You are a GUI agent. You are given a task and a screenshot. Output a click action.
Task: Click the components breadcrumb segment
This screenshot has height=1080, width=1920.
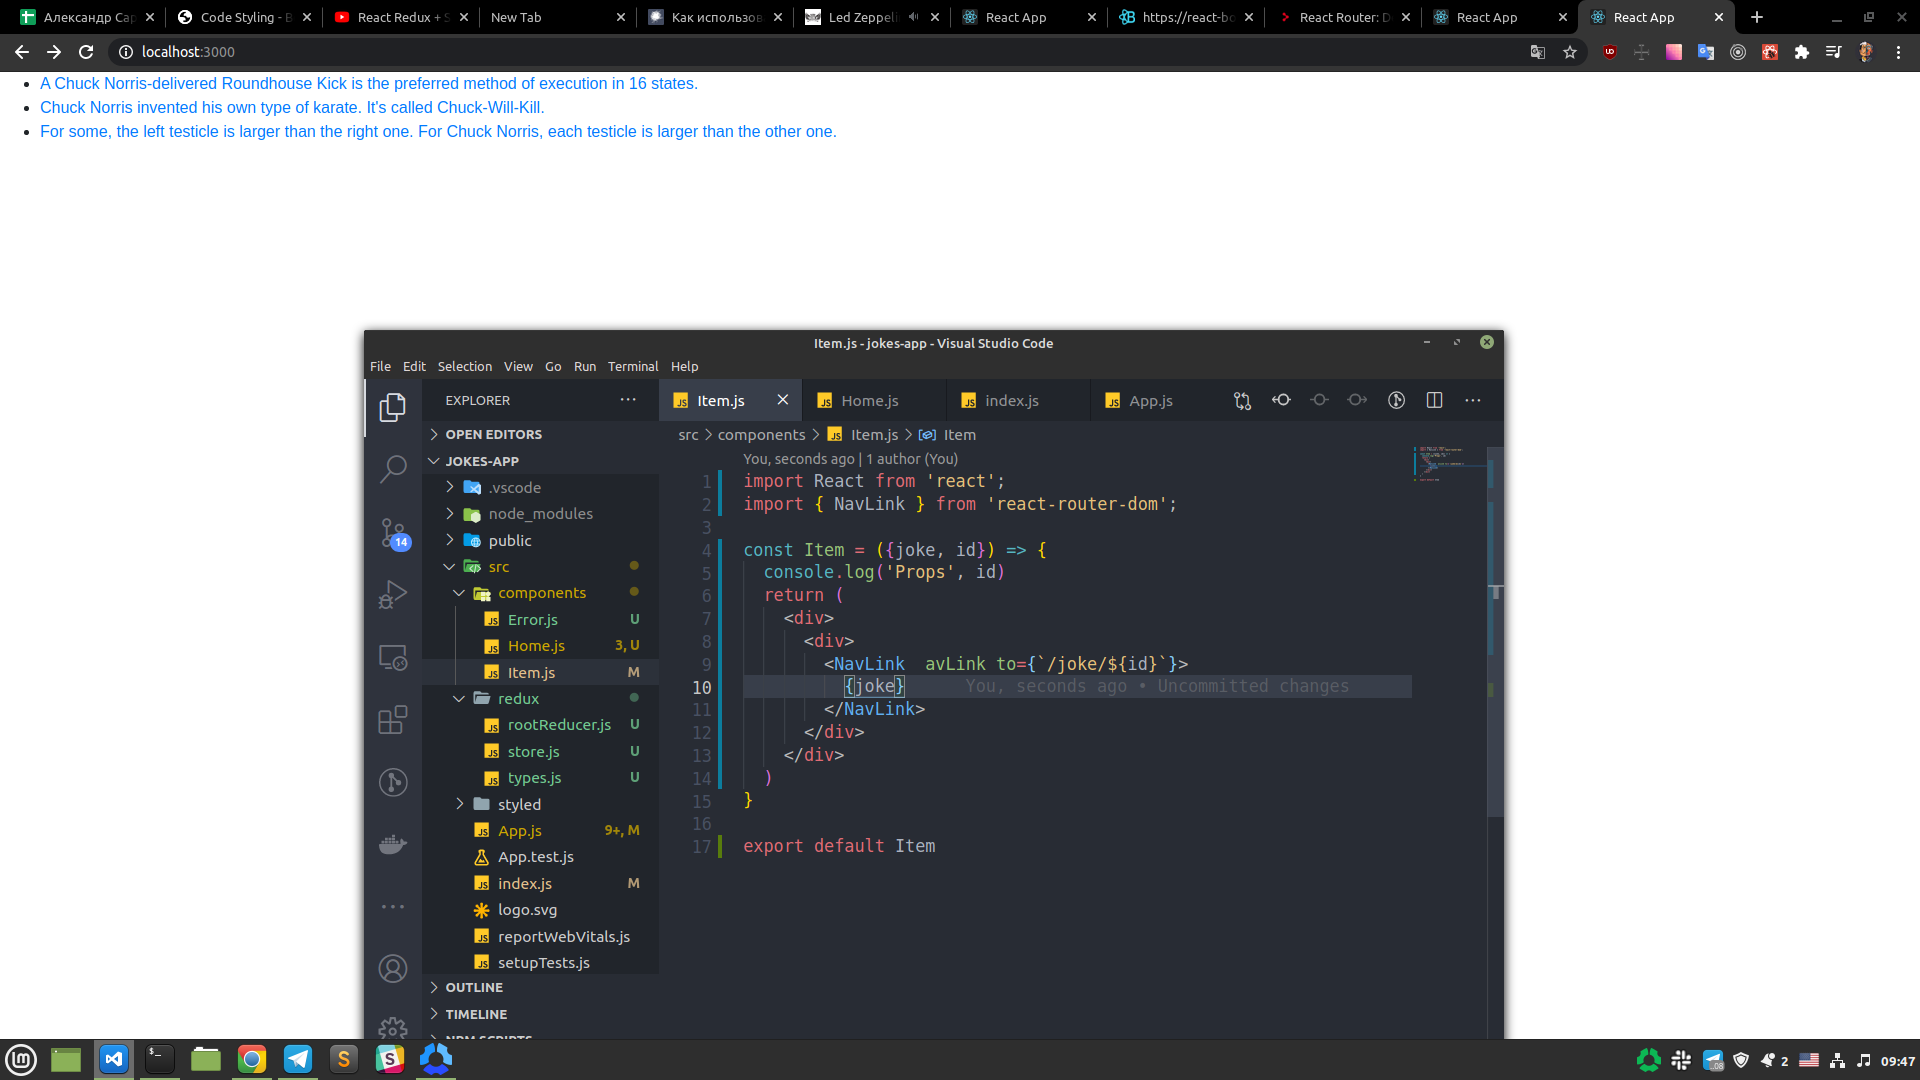[761, 435]
